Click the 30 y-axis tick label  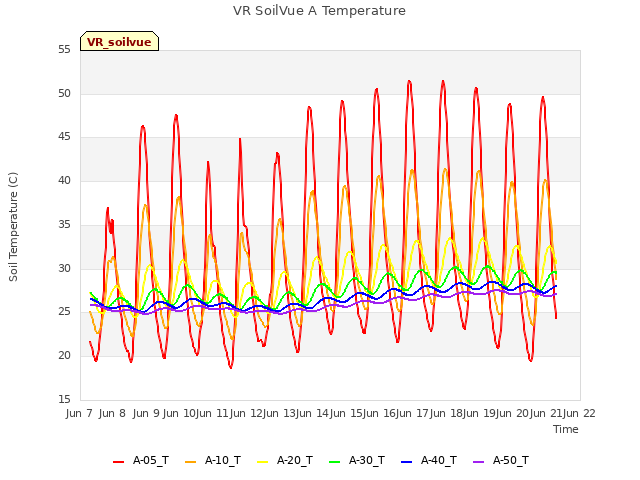coord(64,268)
